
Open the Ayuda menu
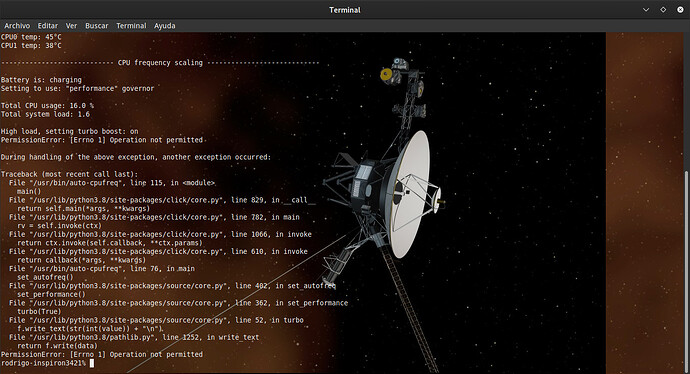[165, 26]
